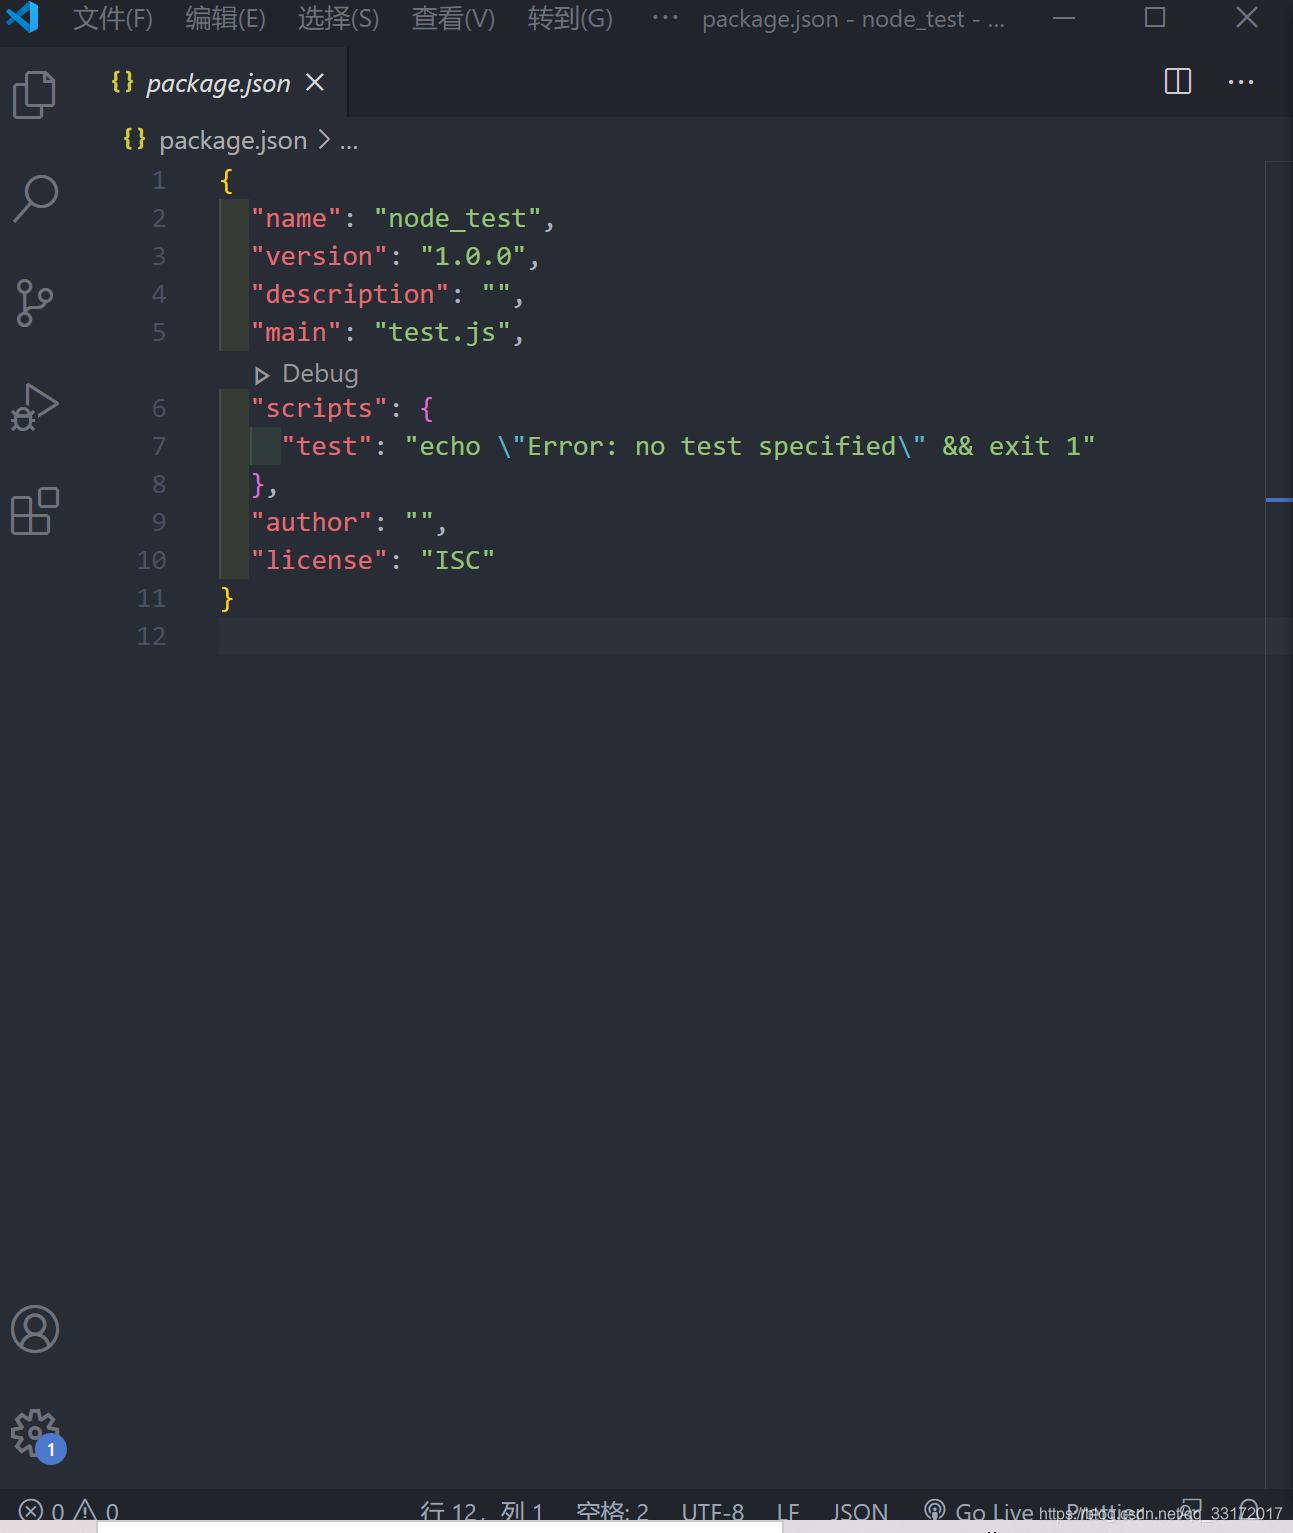1293x1533 pixels.
Task: Click the "test.js" value
Action: pyautogui.click(x=442, y=332)
